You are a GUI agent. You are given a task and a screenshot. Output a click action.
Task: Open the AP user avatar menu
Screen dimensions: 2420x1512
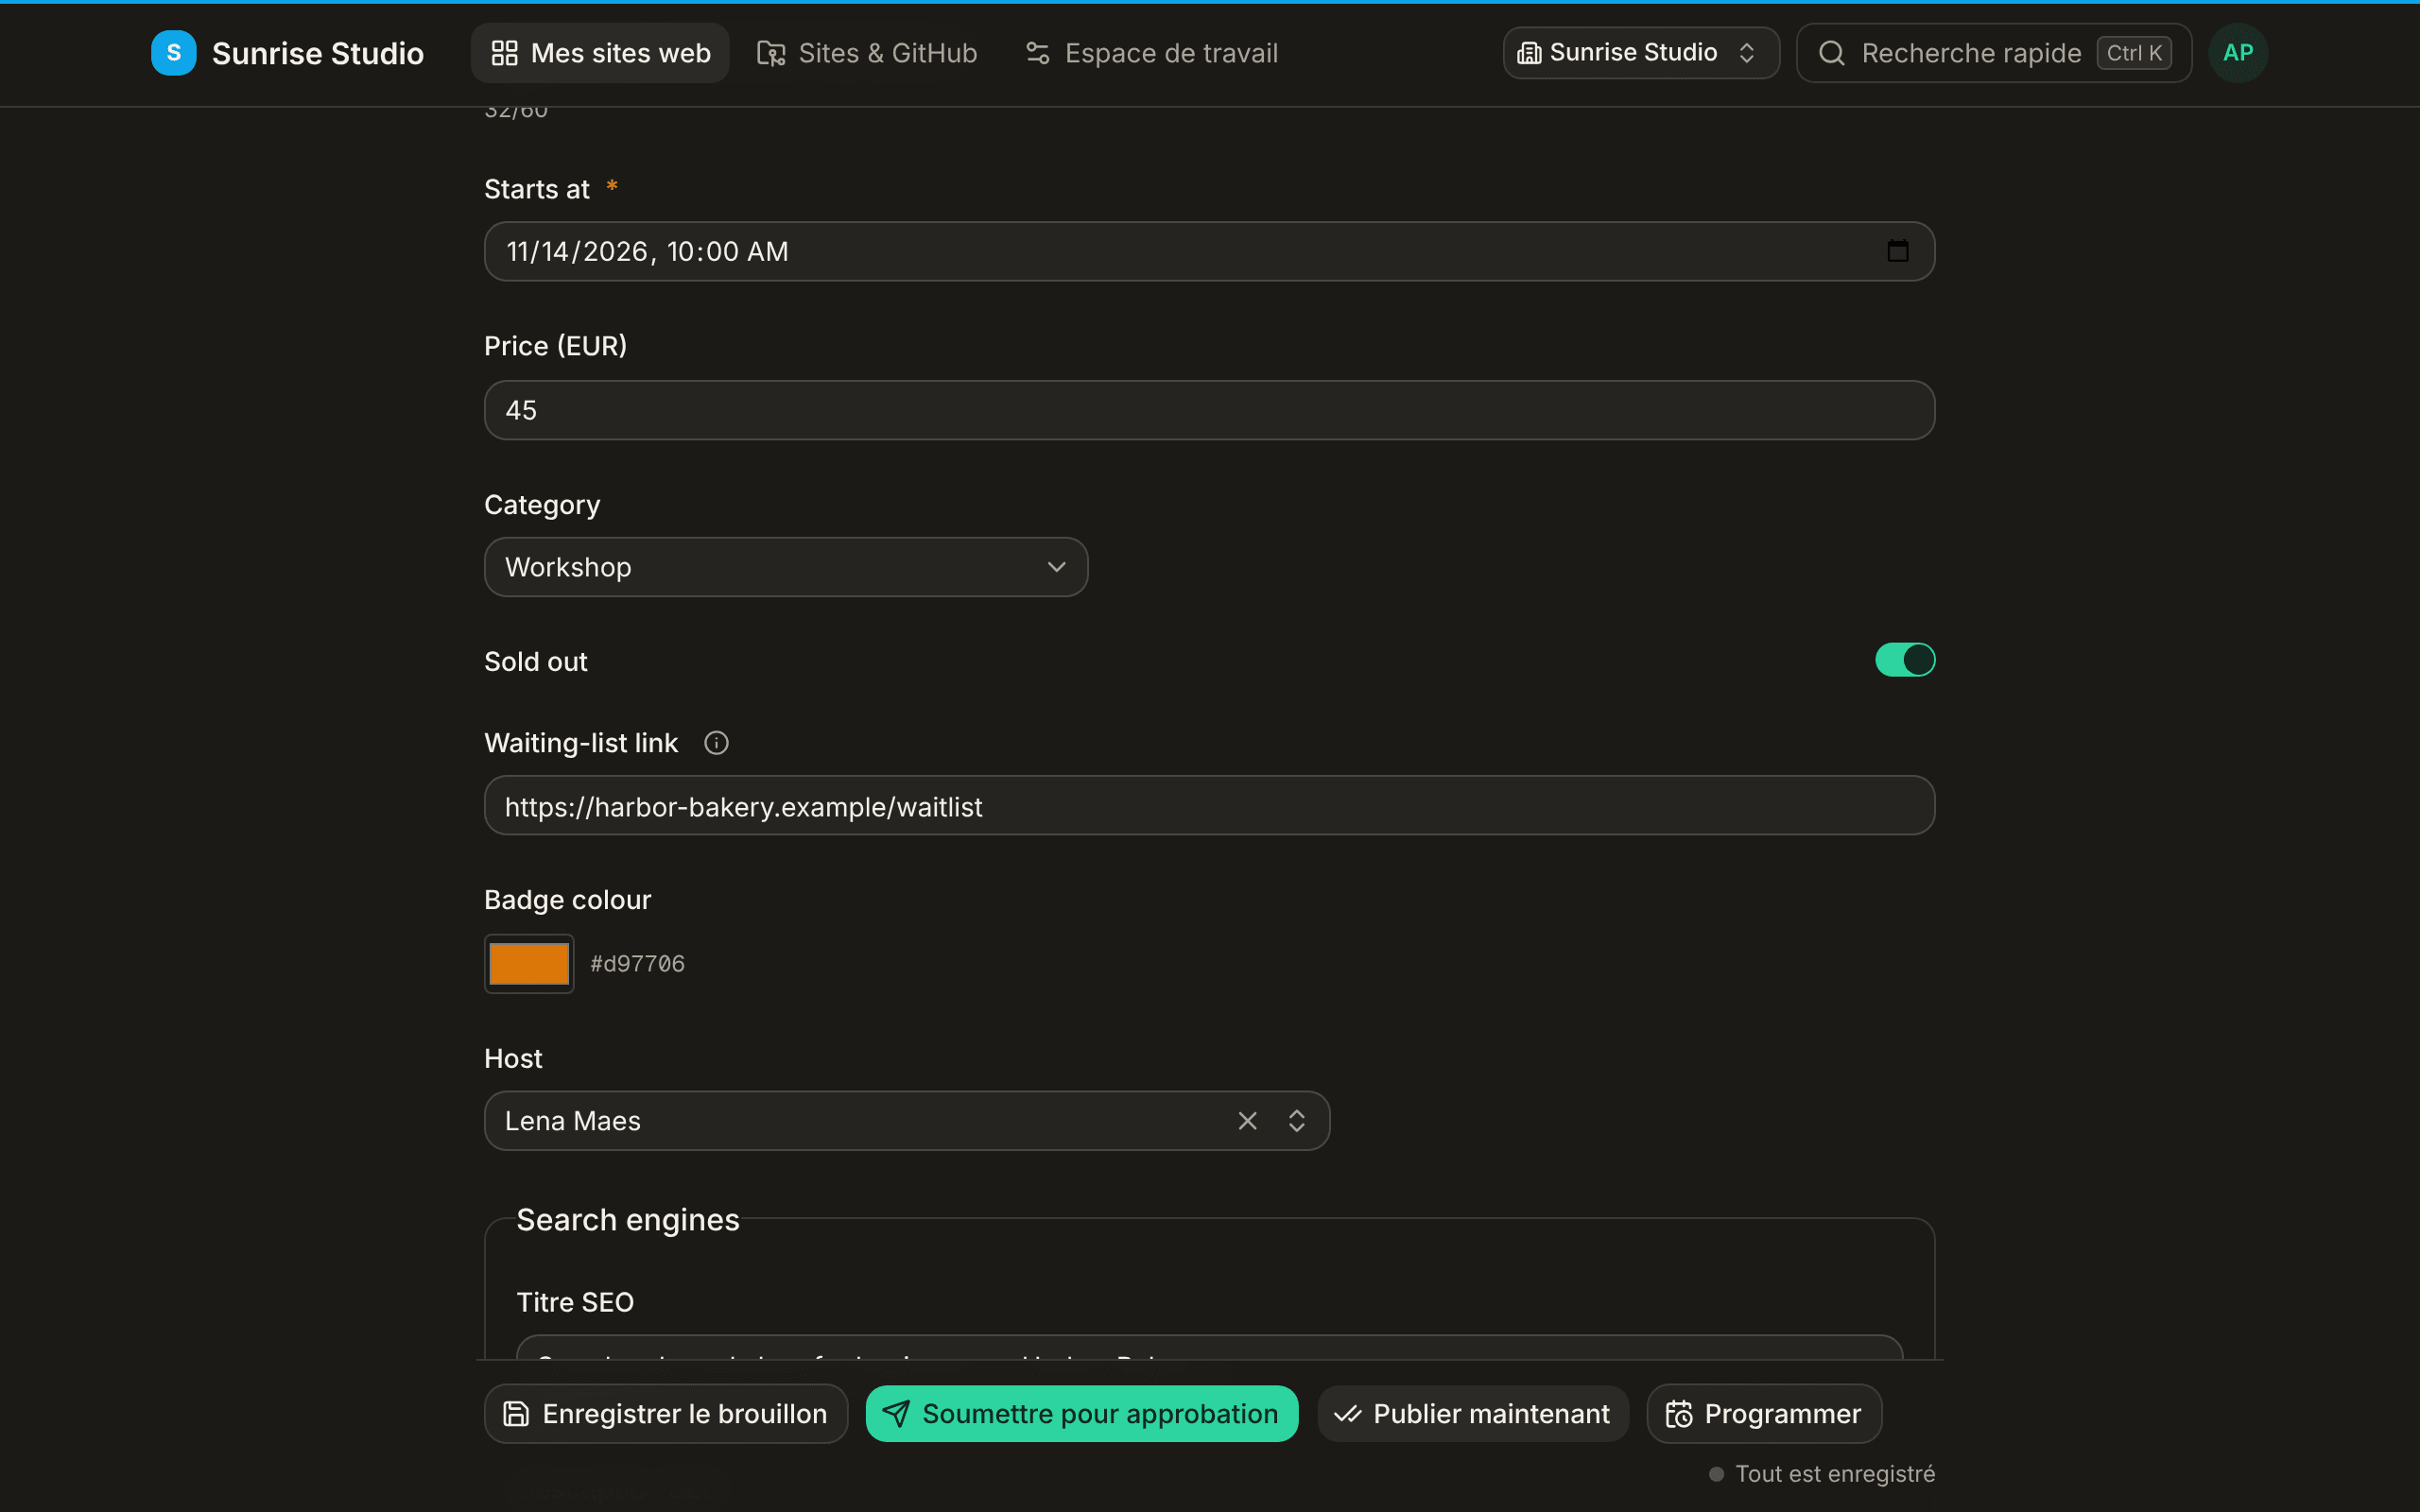pos(2237,53)
